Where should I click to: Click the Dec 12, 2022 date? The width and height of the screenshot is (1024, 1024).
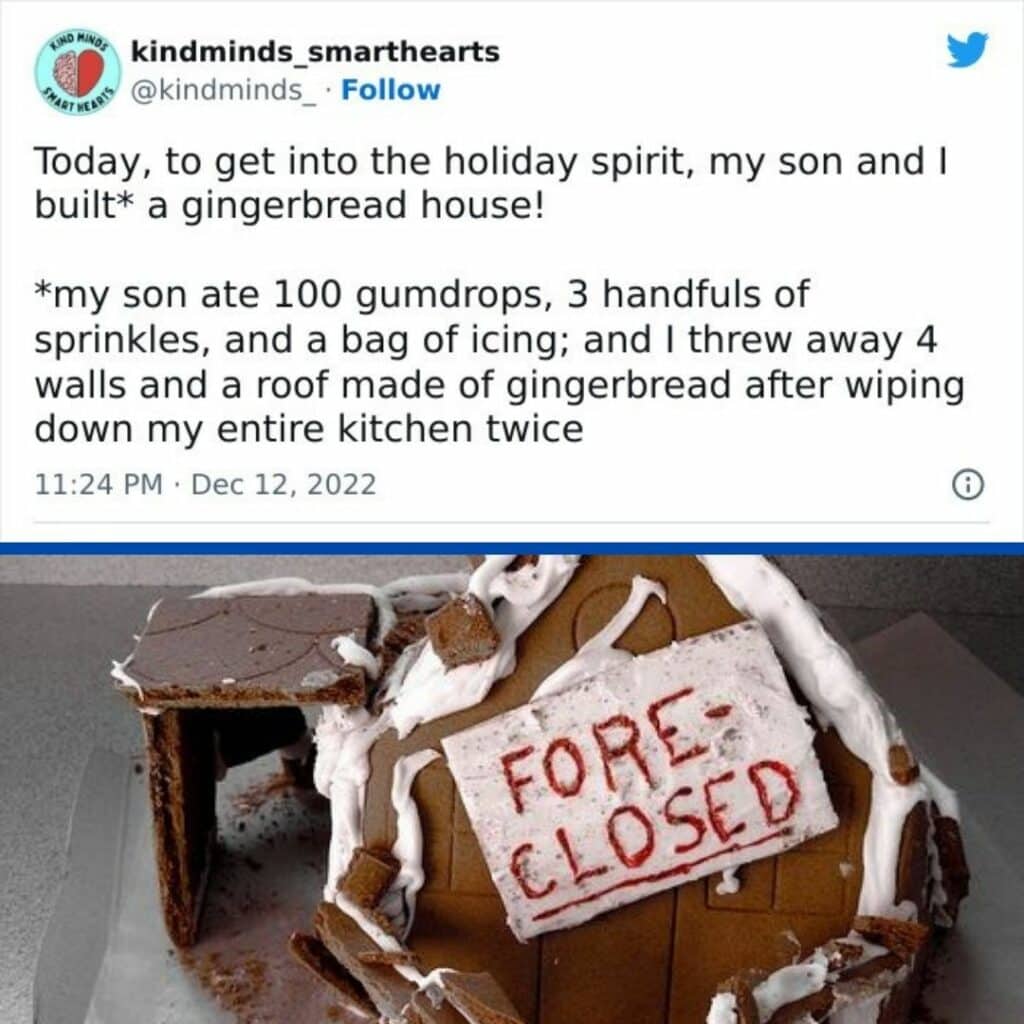pos(283,485)
